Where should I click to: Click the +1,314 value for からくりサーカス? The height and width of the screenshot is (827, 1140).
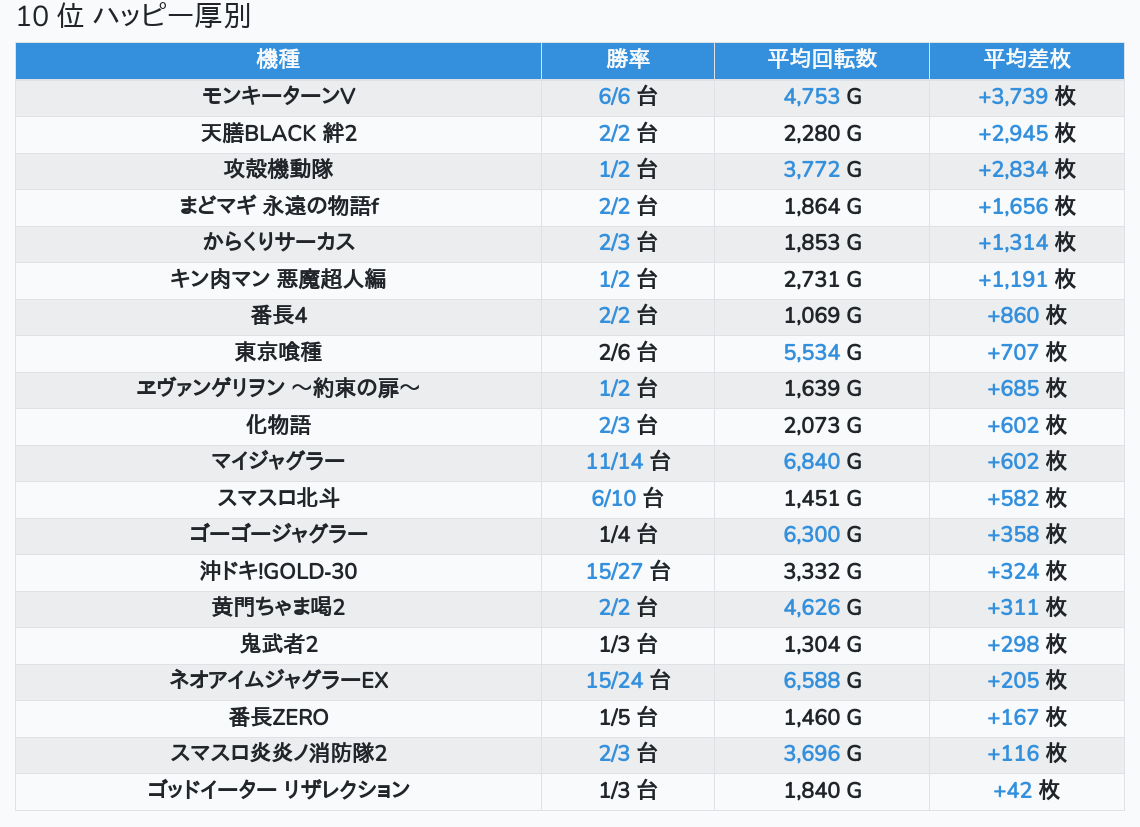(1012, 243)
